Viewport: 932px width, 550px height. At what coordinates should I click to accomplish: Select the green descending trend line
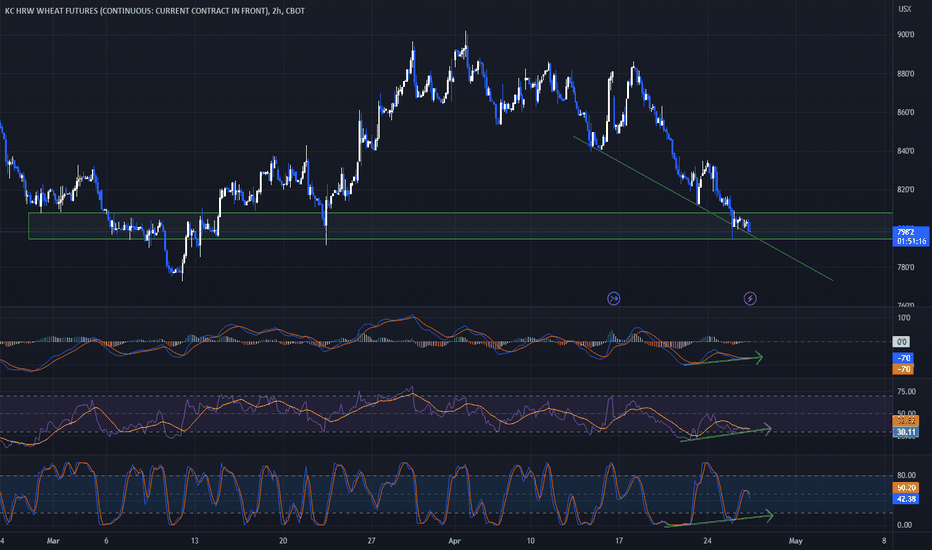[x=703, y=208]
